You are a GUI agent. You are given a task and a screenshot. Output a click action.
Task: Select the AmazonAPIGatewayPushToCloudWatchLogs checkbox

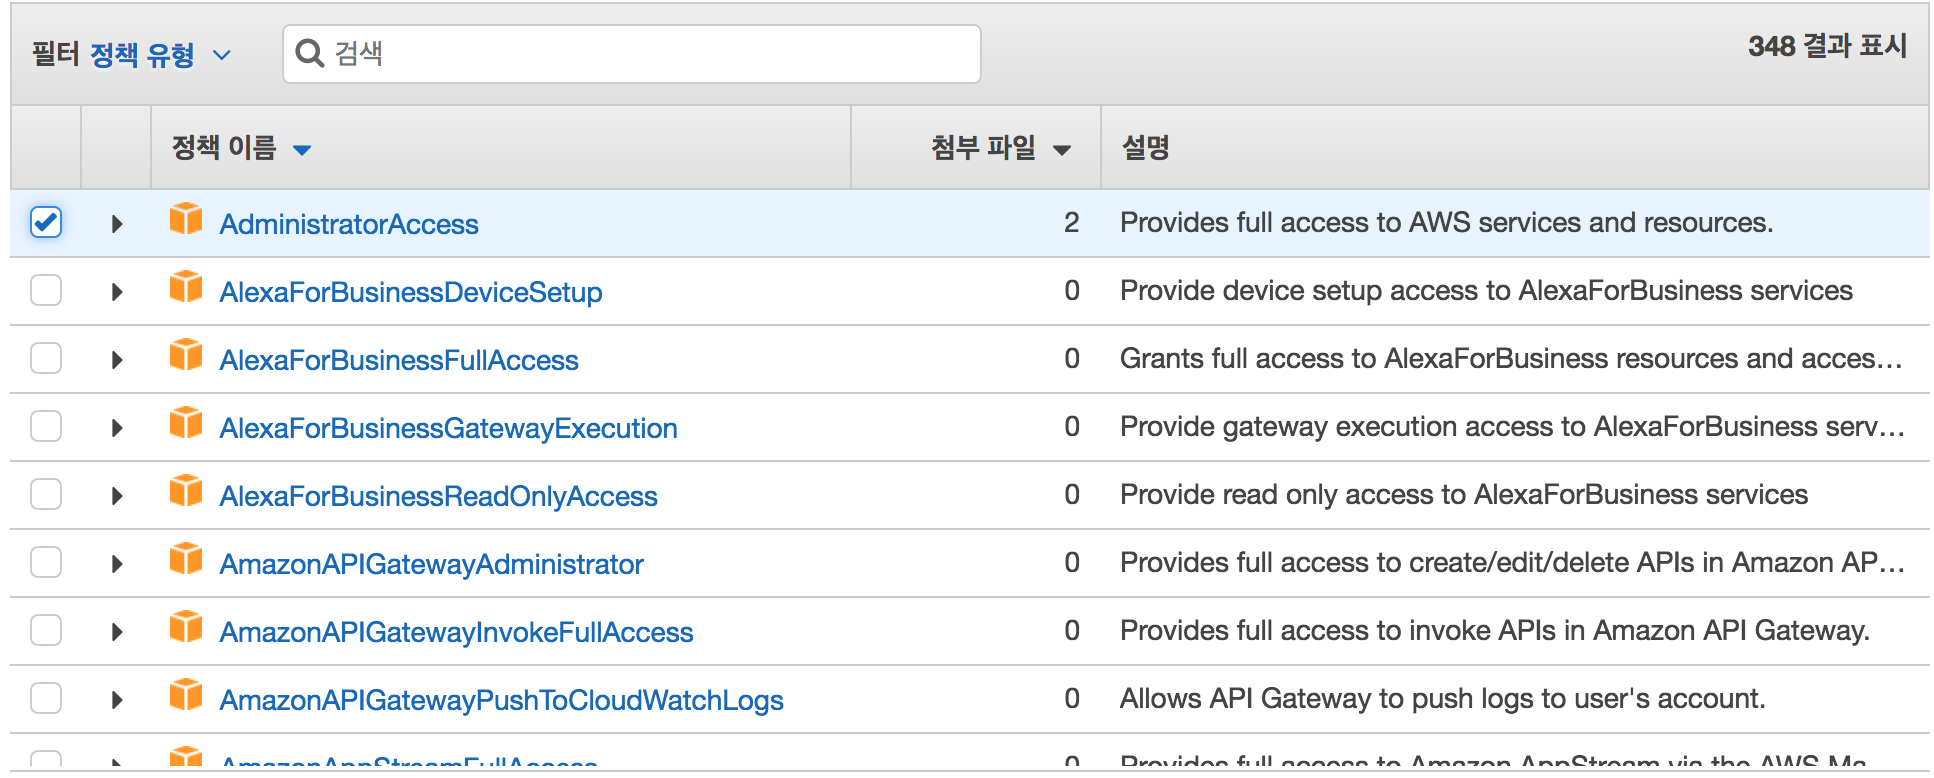point(46,698)
